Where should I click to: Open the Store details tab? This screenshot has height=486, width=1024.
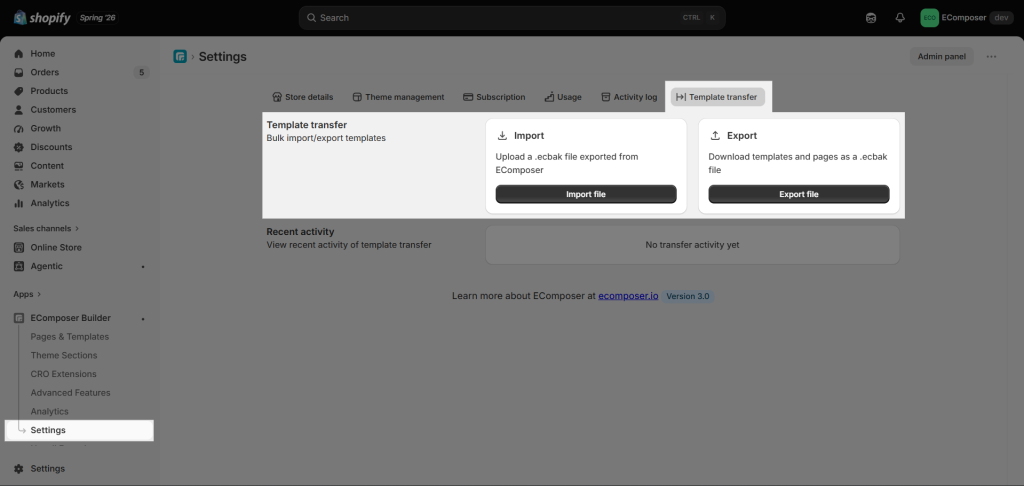(302, 97)
